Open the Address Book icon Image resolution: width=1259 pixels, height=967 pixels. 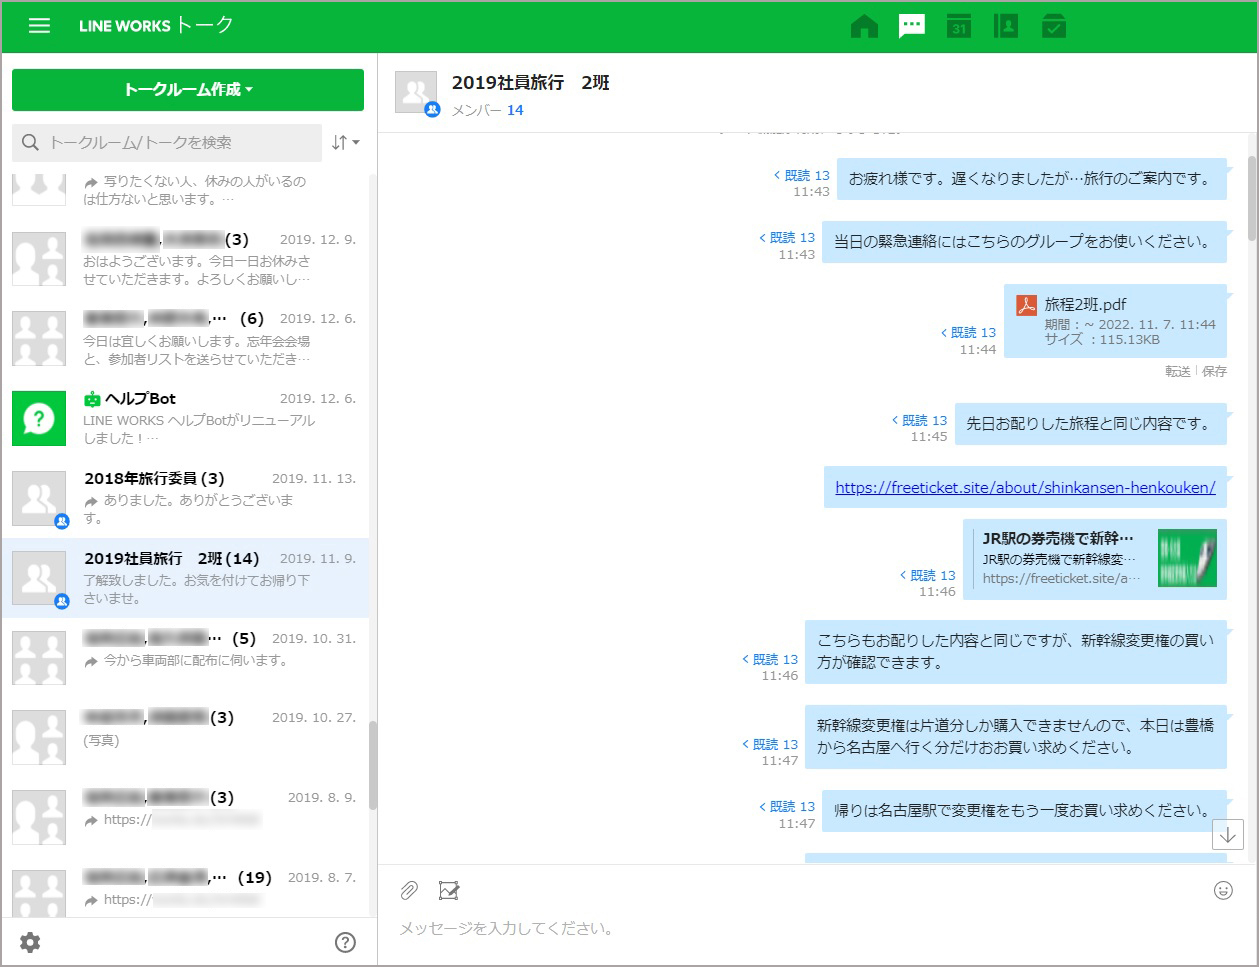(x=1006, y=26)
